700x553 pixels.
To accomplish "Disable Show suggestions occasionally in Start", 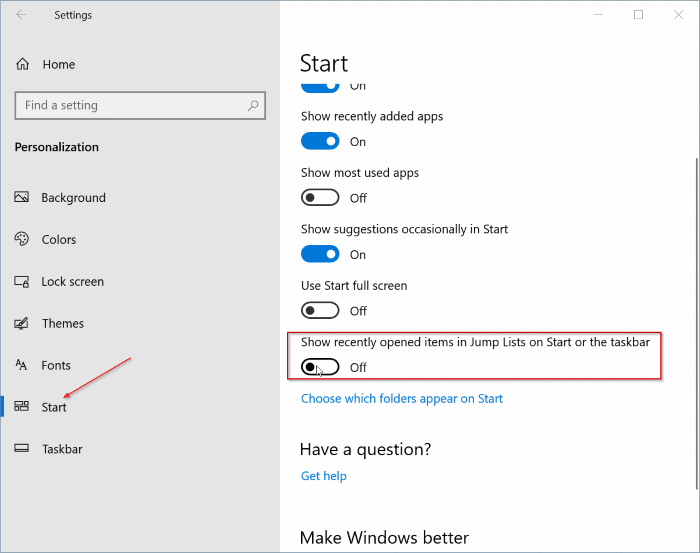I will click(x=320, y=254).
